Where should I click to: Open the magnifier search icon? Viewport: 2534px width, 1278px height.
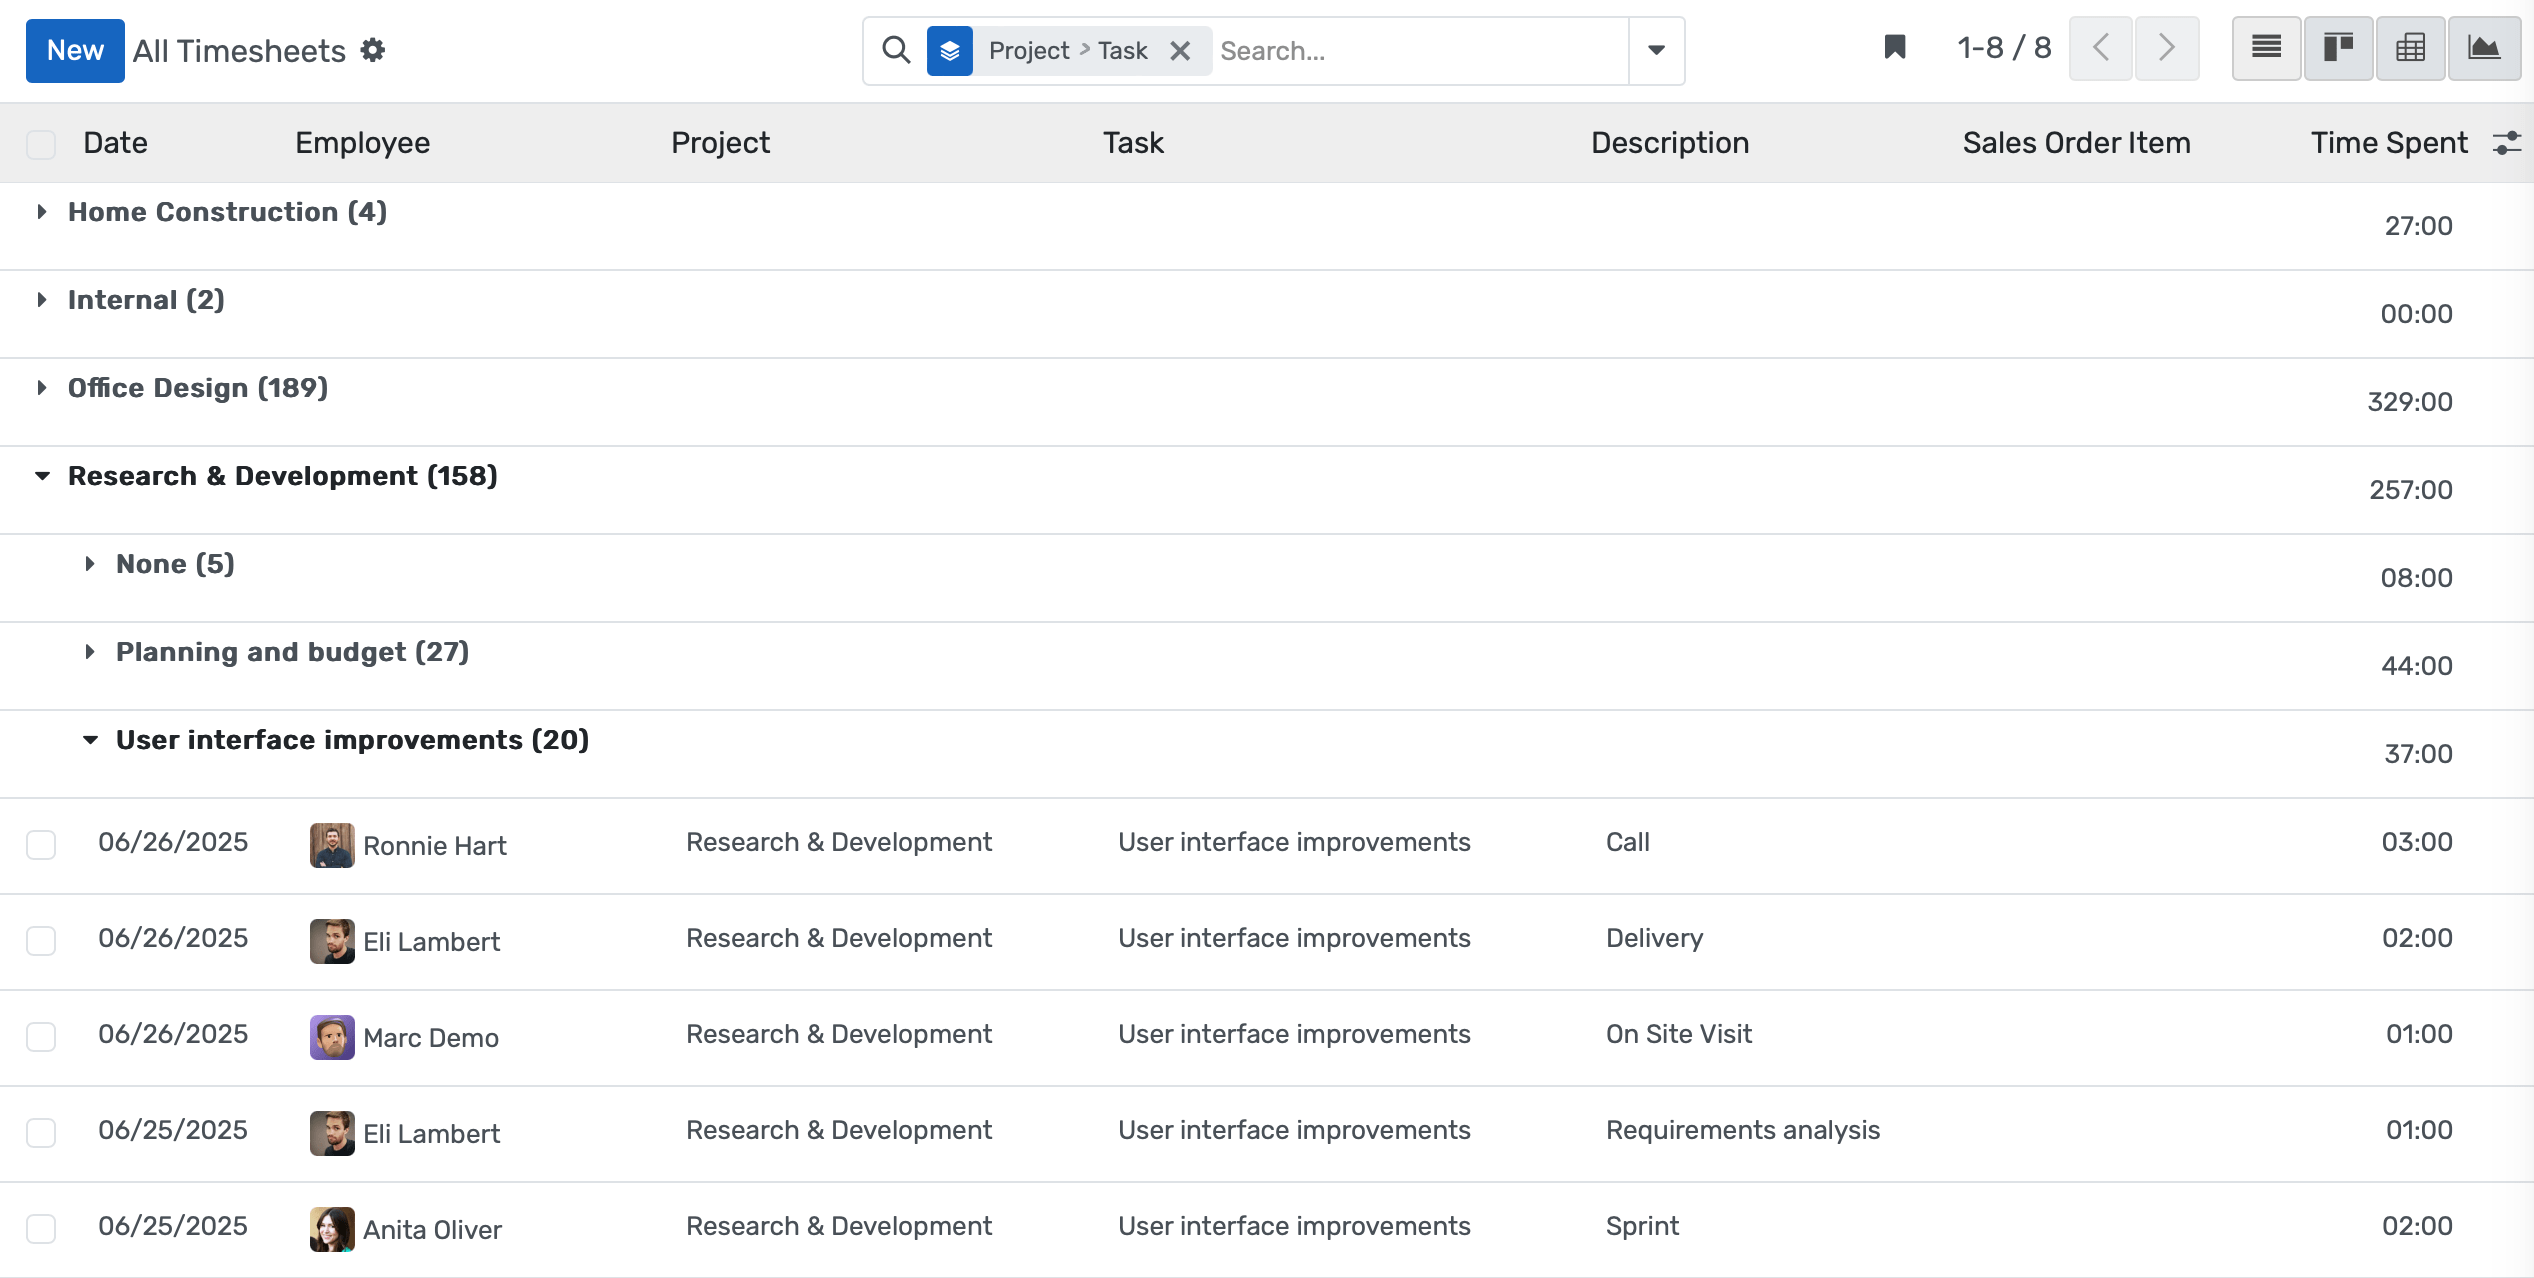896,49
